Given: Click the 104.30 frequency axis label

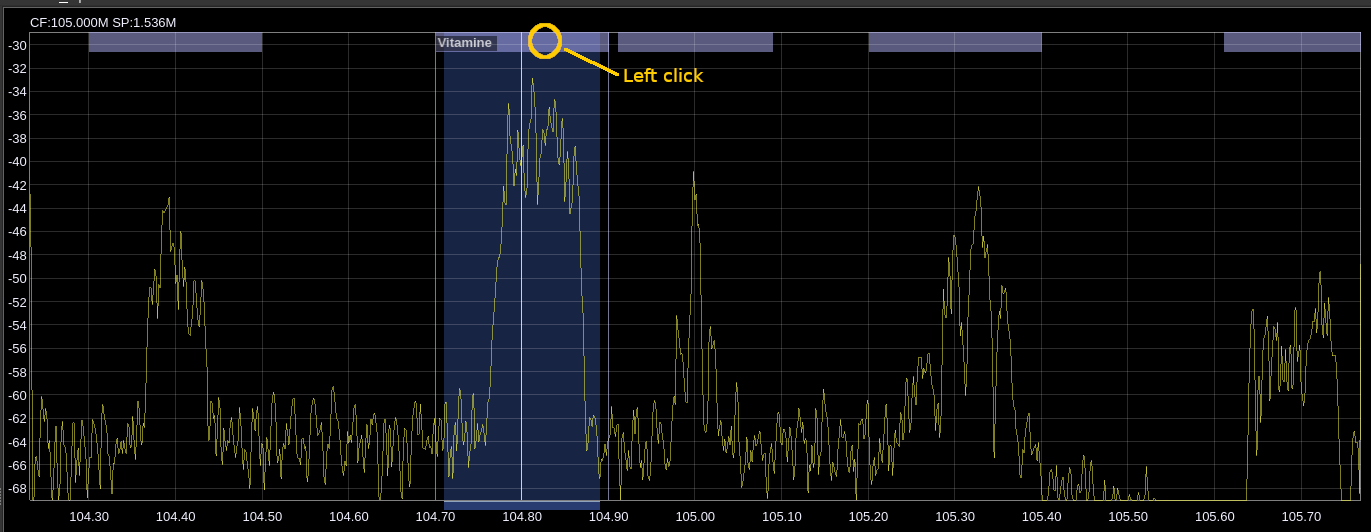Looking at the screenshot, I should coord(89,517).
